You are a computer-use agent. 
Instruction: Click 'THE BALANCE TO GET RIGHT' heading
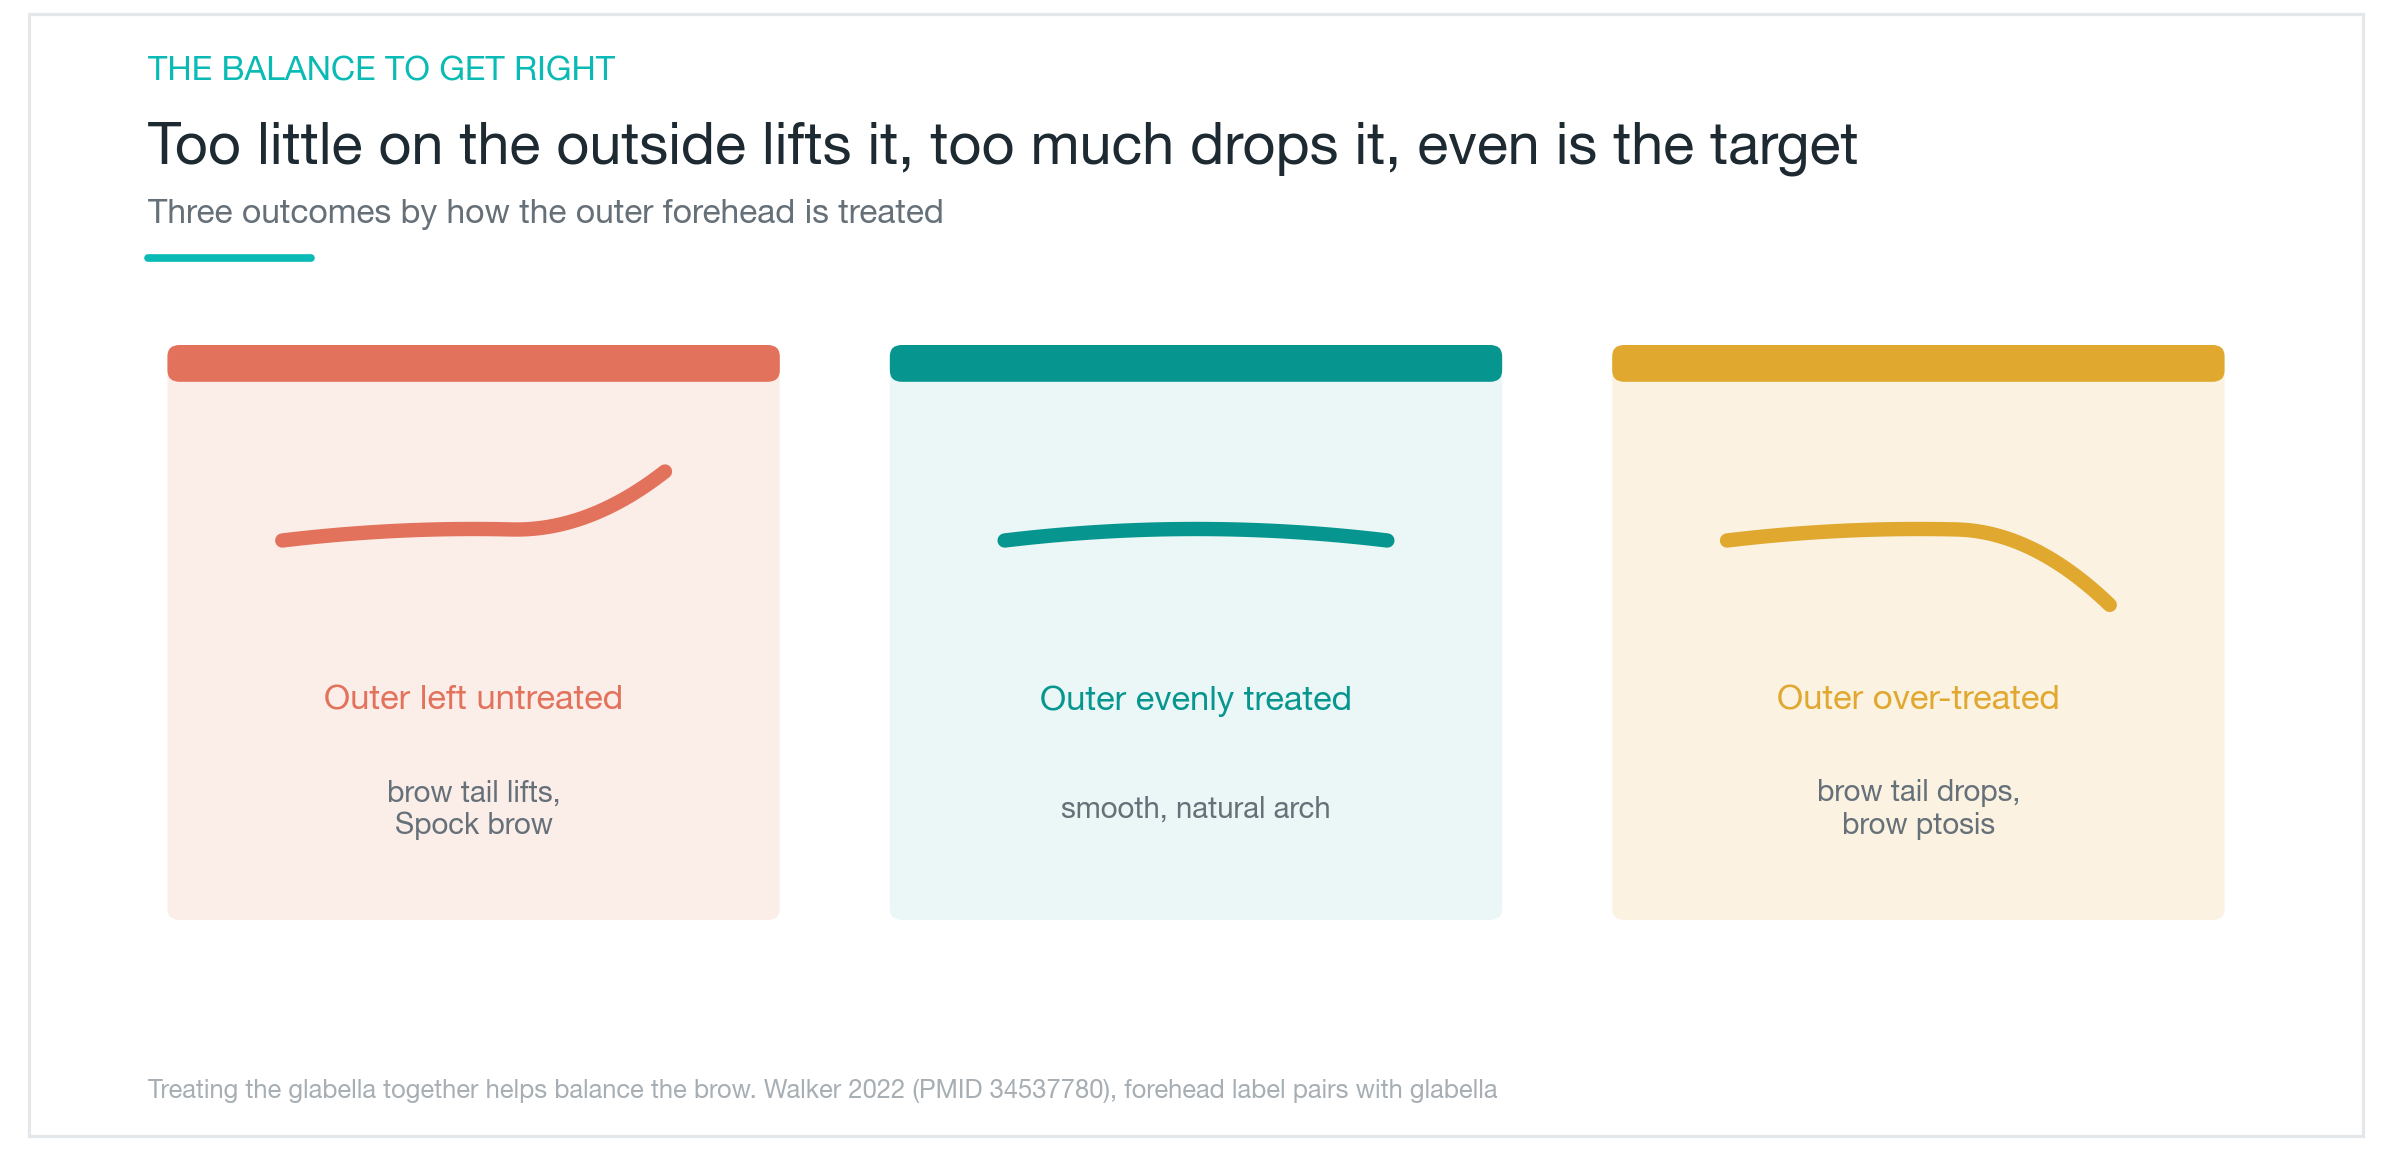[x=381, y=68]
